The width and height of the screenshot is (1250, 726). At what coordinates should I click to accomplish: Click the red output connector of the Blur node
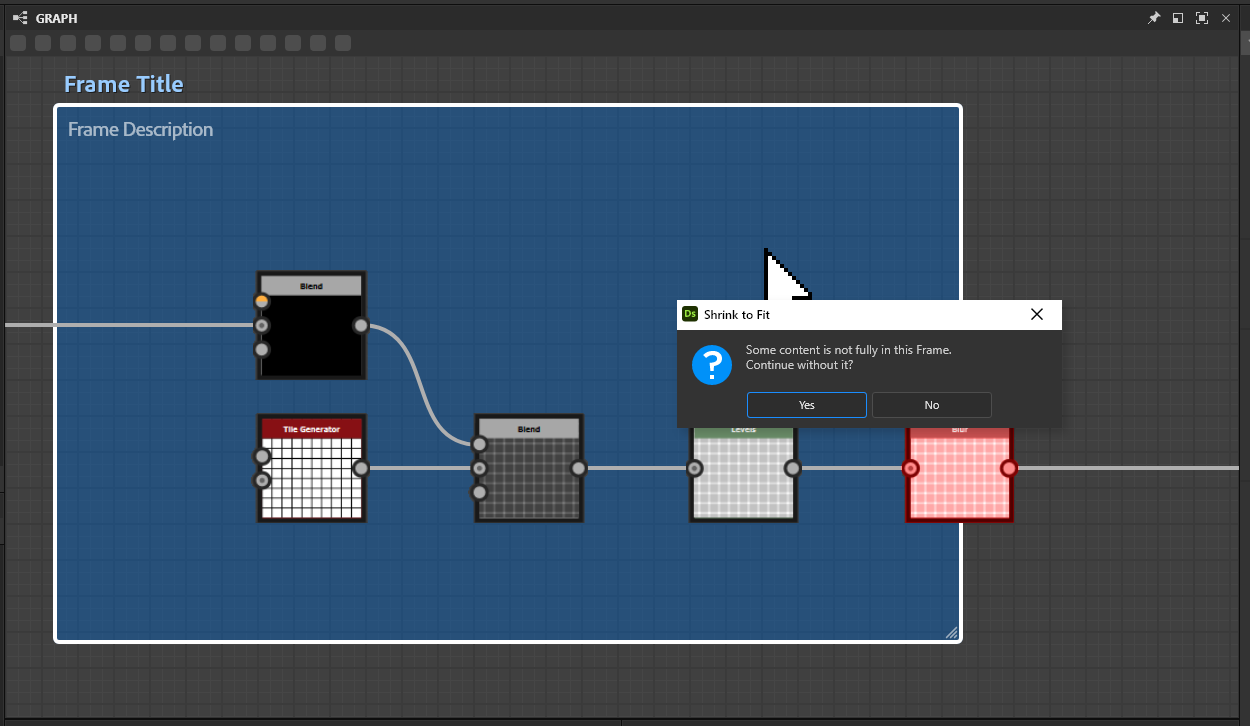pos(1008,468)
